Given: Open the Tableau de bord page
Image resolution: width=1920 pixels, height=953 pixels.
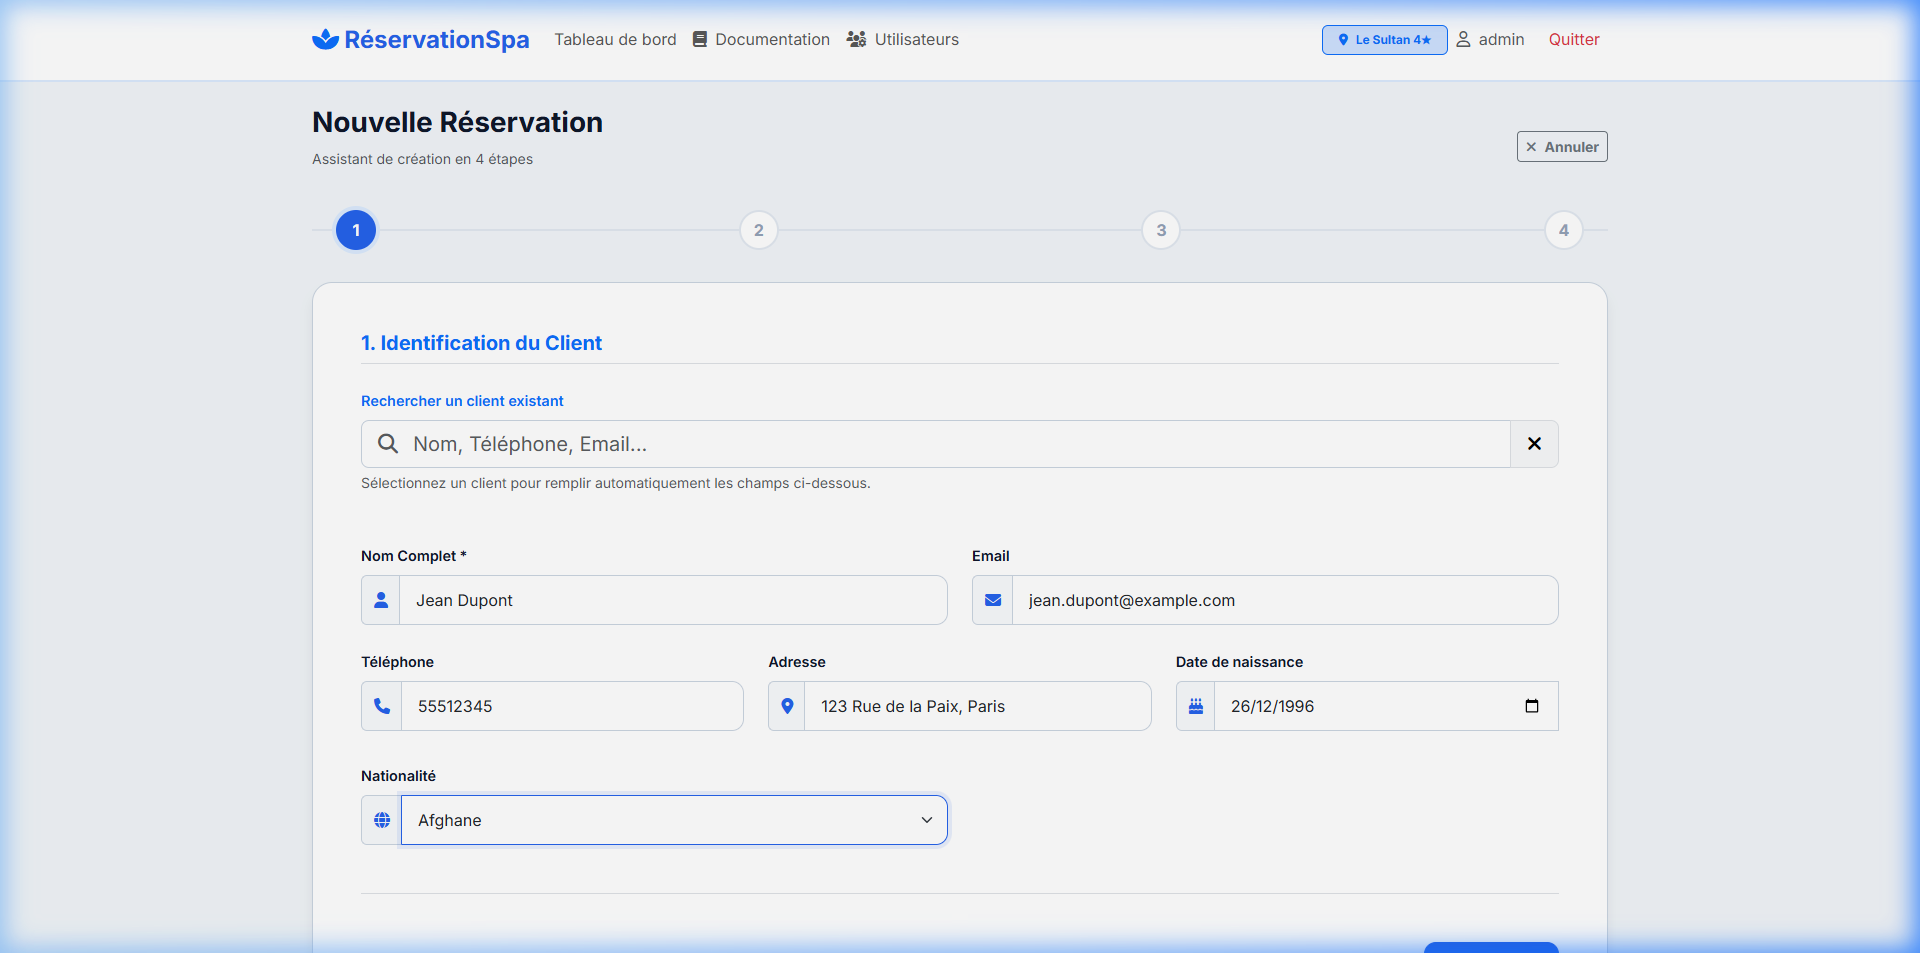Looking at the screenshot, I should pyautogui.click(x=615, y=39).
